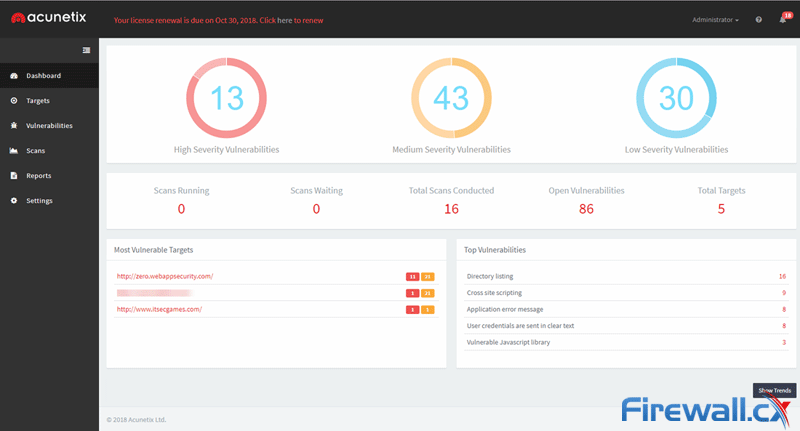800x431 pixels.
Task: Click Total Targets value 5
Action: click(721, 209)
